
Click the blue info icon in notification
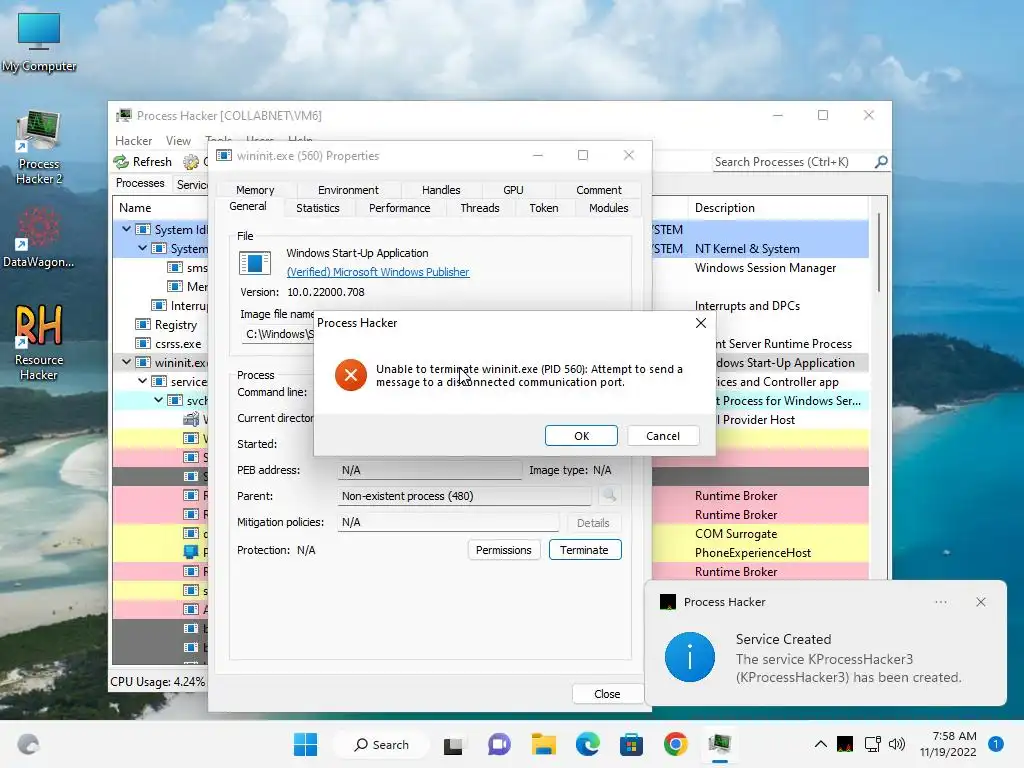coord(690,657)
